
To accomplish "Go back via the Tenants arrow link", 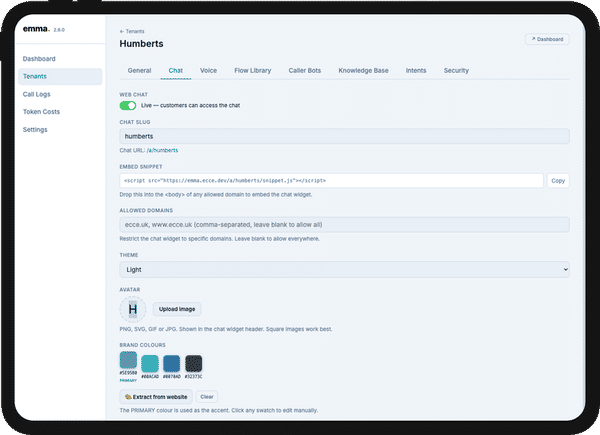I will 132,31.
